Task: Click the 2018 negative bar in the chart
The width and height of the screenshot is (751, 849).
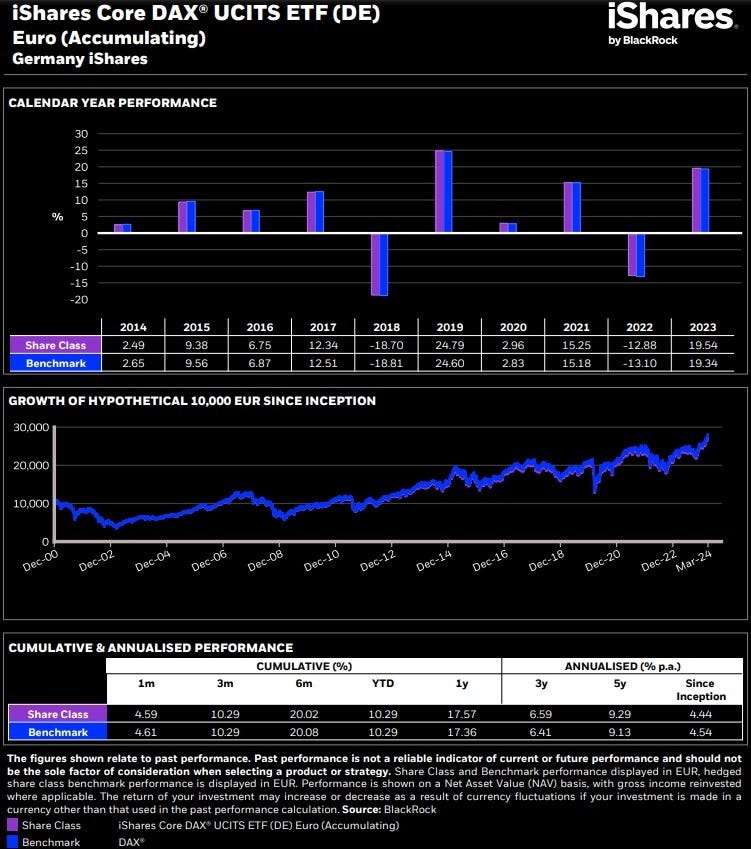Action: pyautogui.click(x=379, y=264)
